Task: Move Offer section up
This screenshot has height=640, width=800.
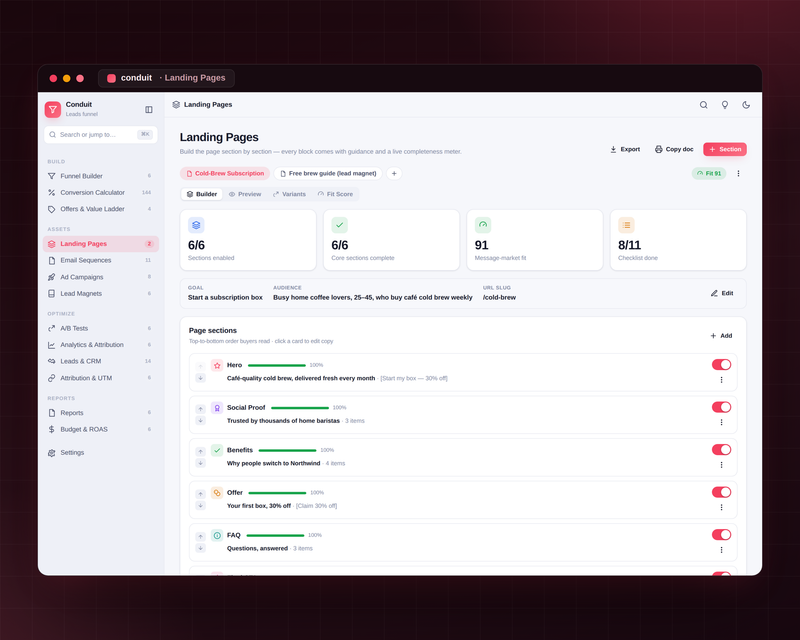Action: 201,494
